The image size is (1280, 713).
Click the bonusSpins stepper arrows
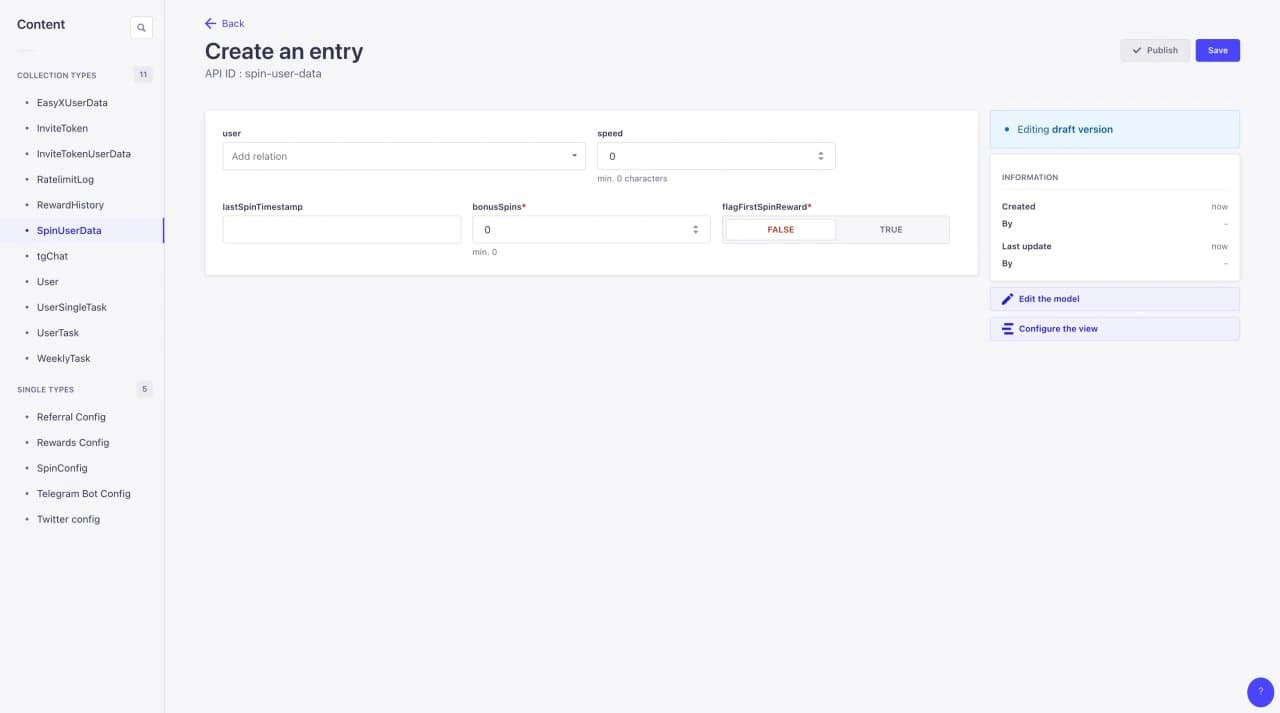[695, 230]
